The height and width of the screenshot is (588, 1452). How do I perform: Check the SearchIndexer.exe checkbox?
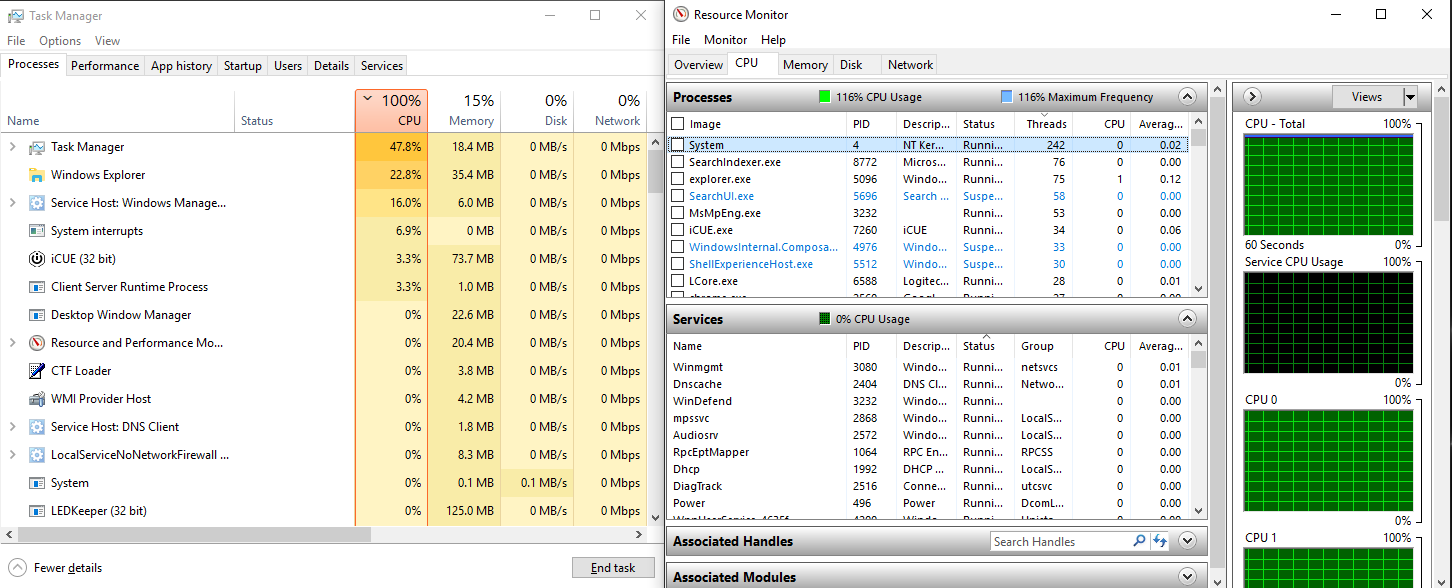[678, 162]
